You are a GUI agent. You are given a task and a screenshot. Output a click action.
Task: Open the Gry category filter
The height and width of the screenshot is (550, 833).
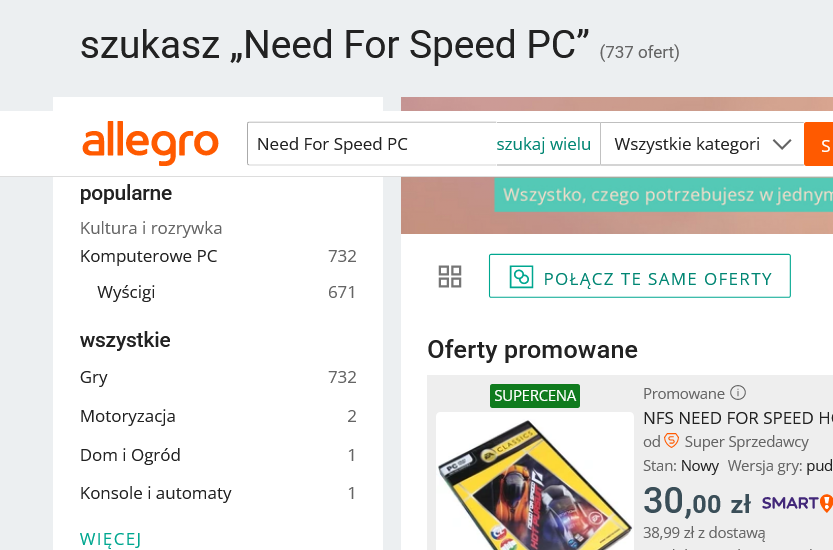[94, 377]
